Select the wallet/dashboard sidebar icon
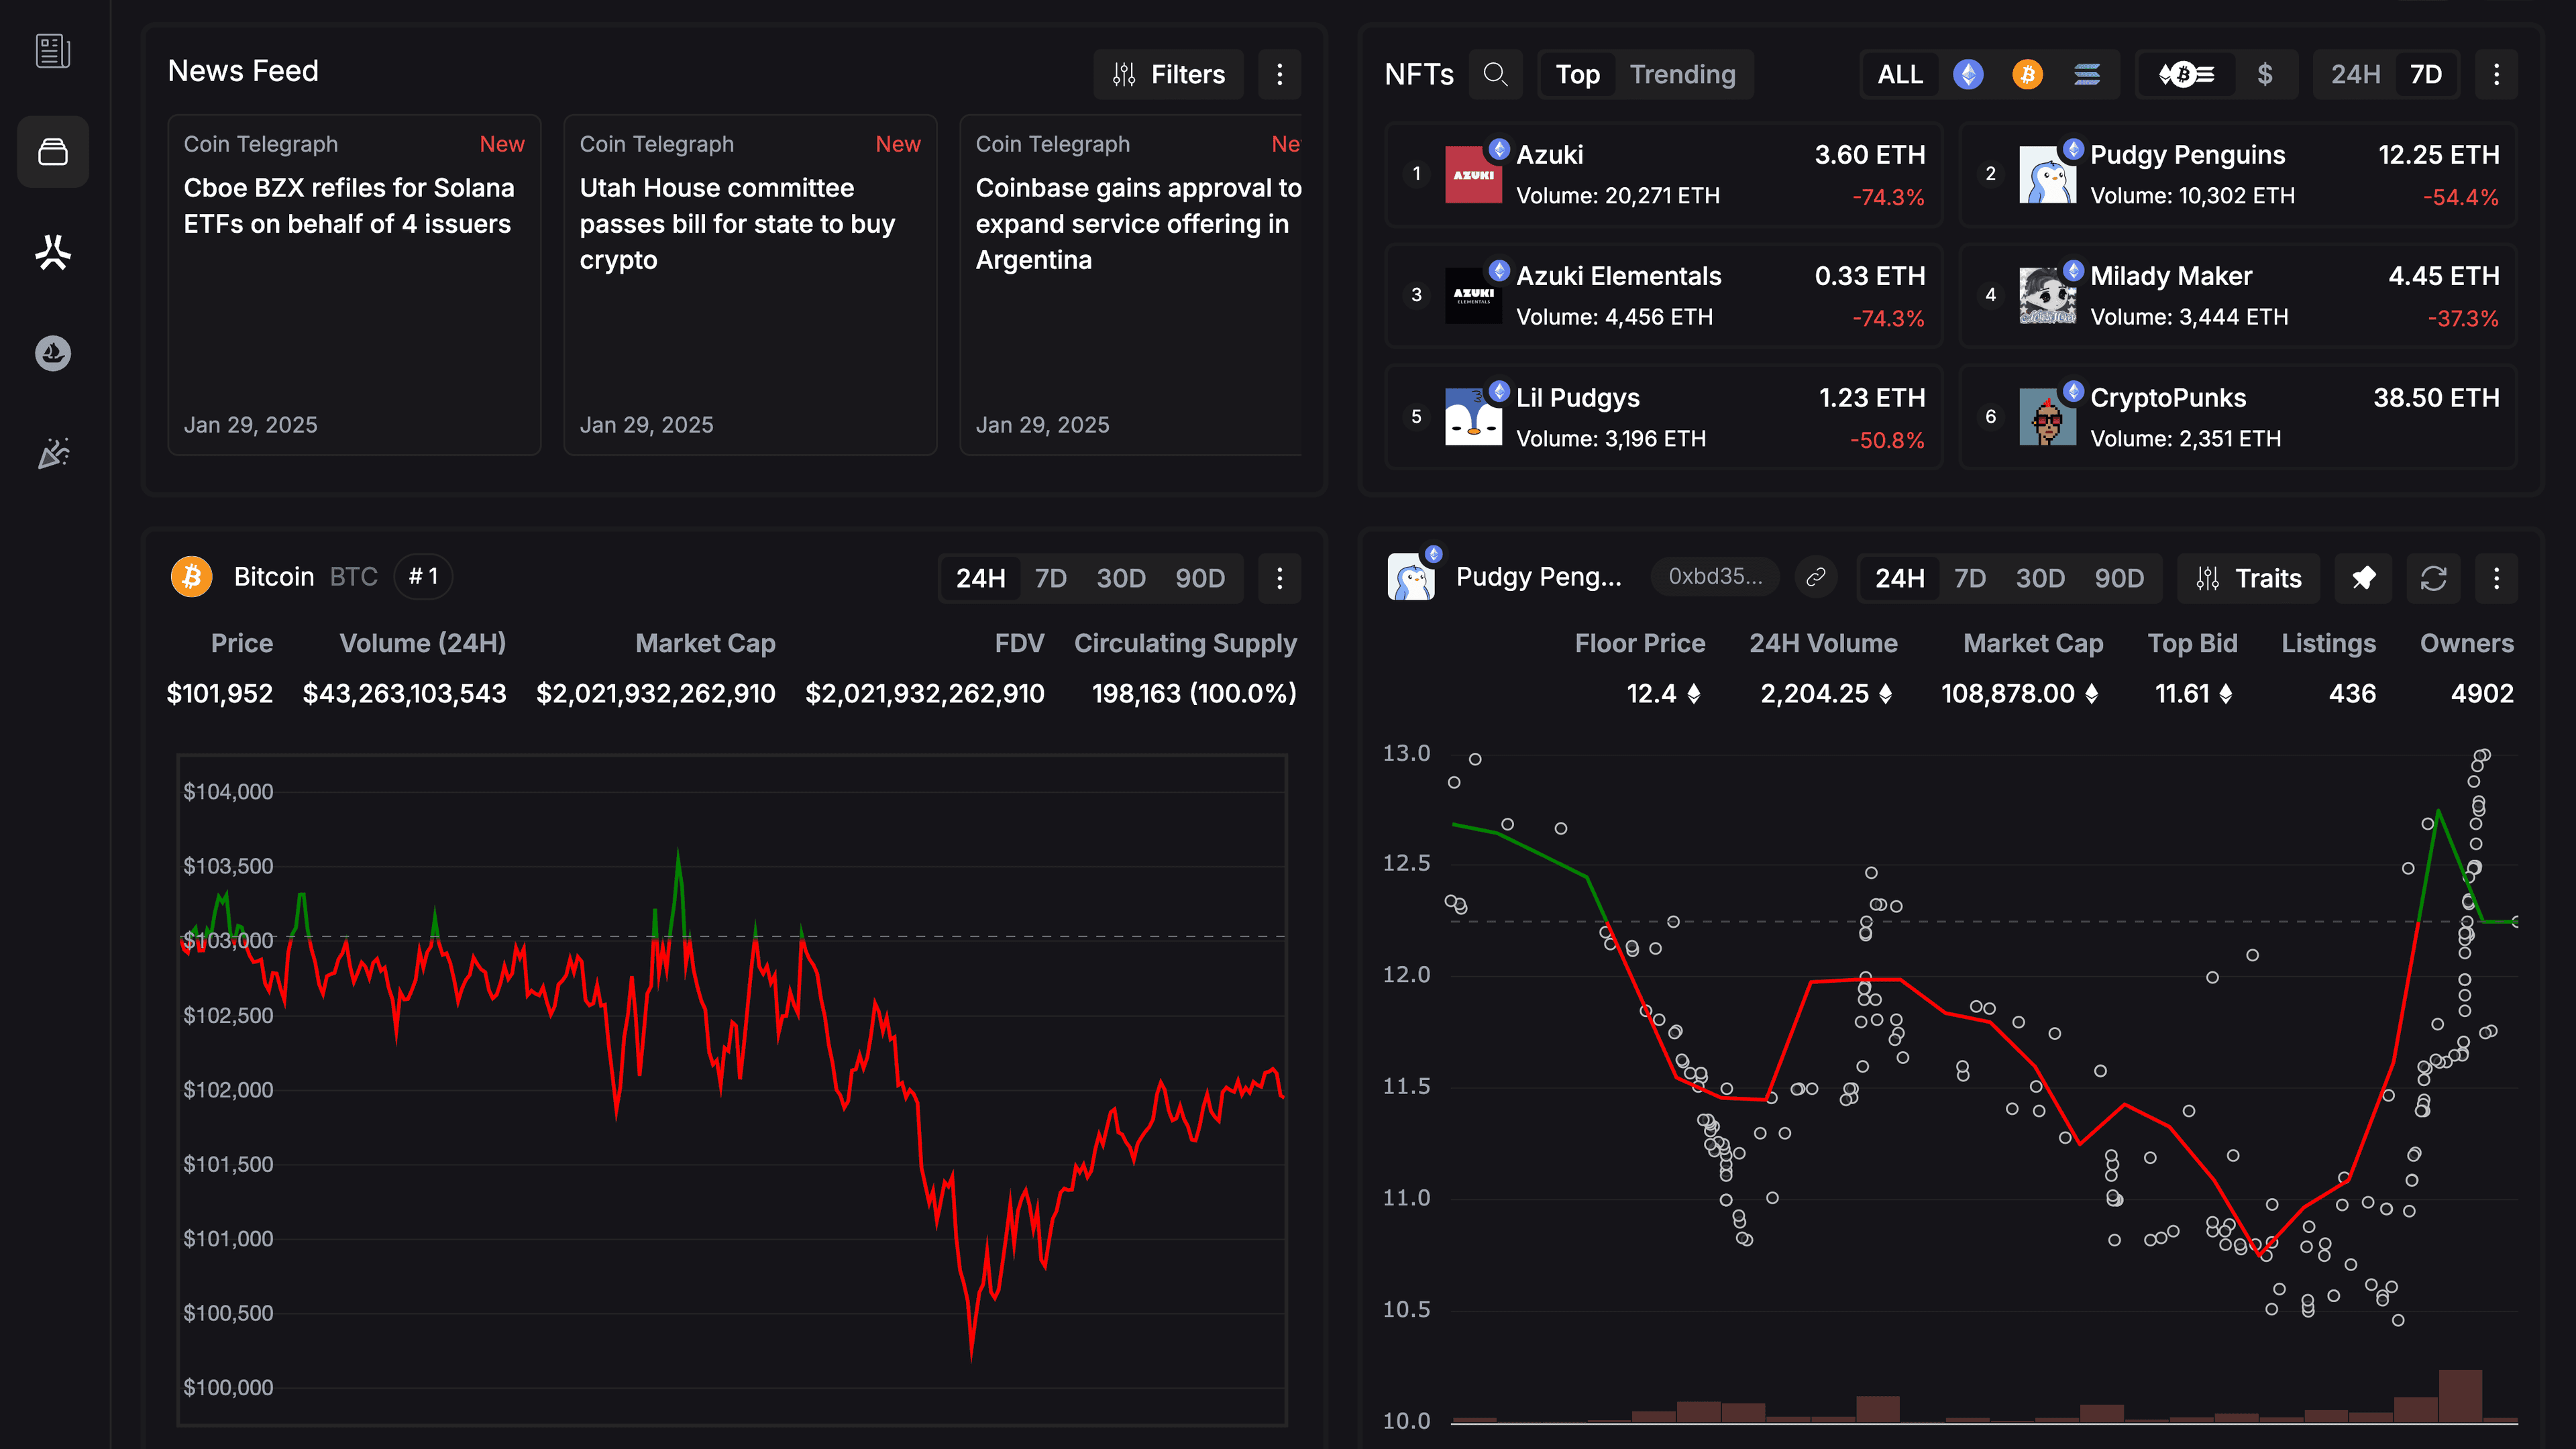Image resolution: width=2576 pixels, height=1449 pixels. (53, 152)
